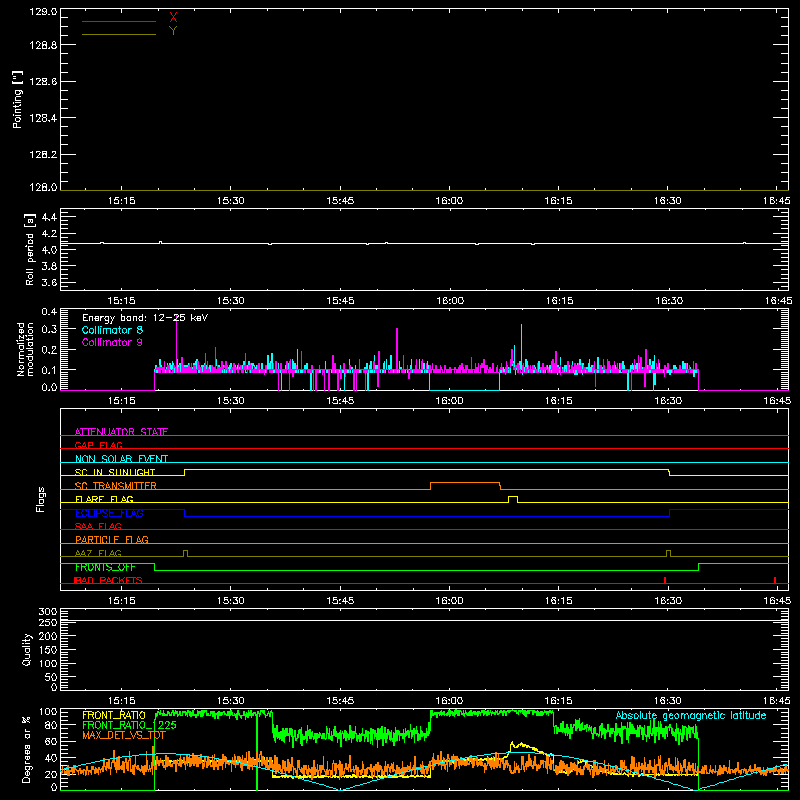Select the Energy band: 12-25 keV label

tap(145, 318)
